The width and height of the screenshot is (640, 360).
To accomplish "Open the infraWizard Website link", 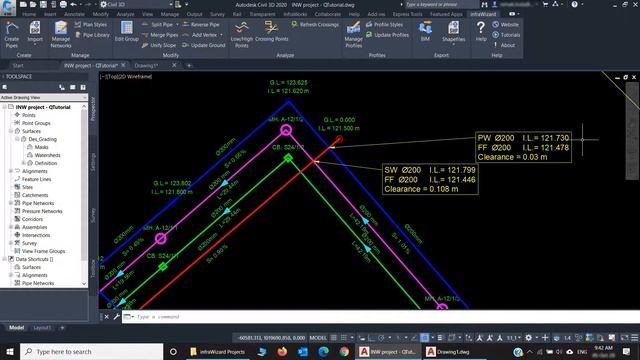I will coord(506,24).
